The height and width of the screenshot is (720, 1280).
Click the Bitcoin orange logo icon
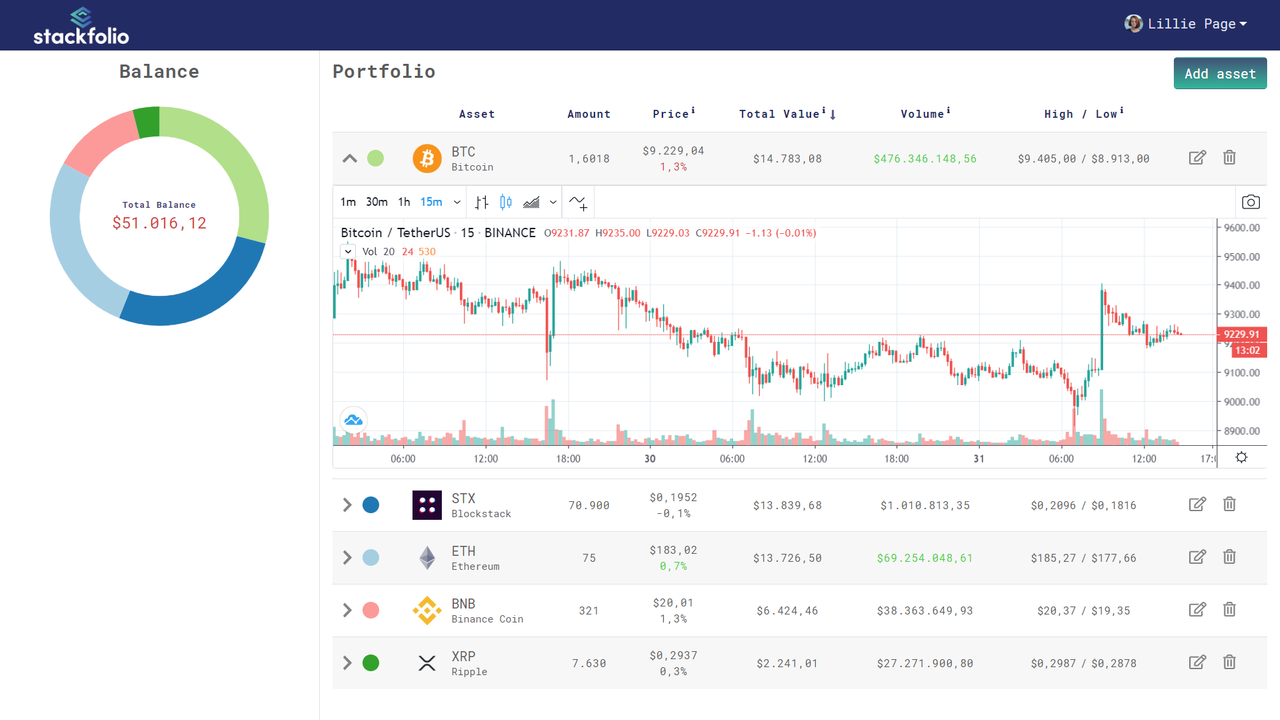point(427,158)
